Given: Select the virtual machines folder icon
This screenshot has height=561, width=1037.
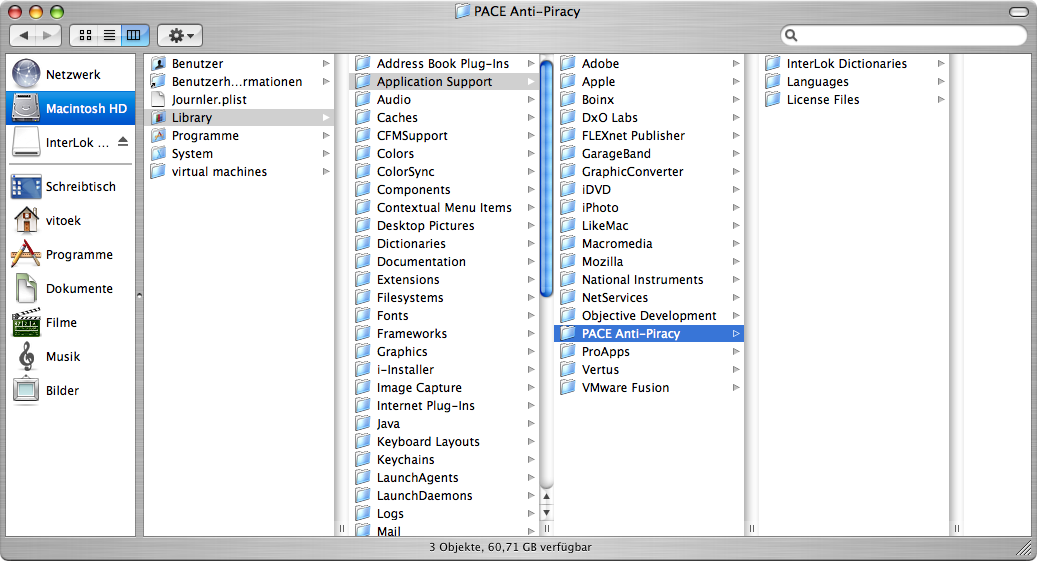Looking at the screenshot, I should pos(158,171).
